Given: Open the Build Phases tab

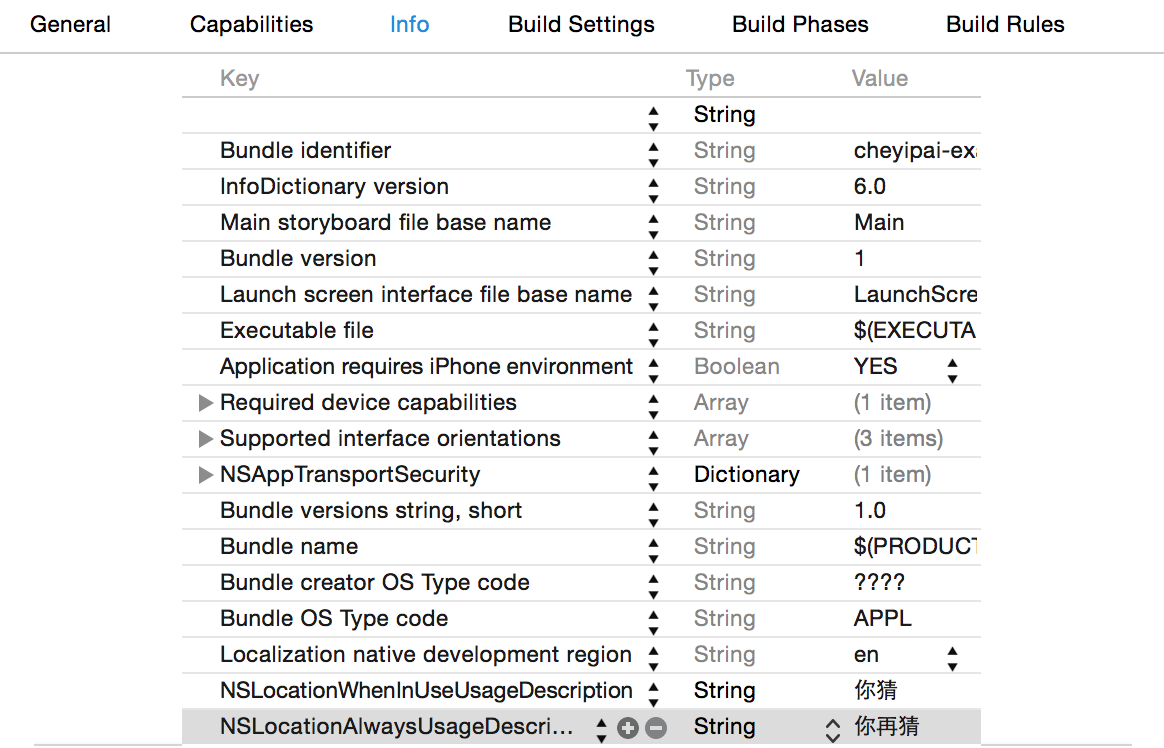Looking at the screenshot, I should 800,25.
